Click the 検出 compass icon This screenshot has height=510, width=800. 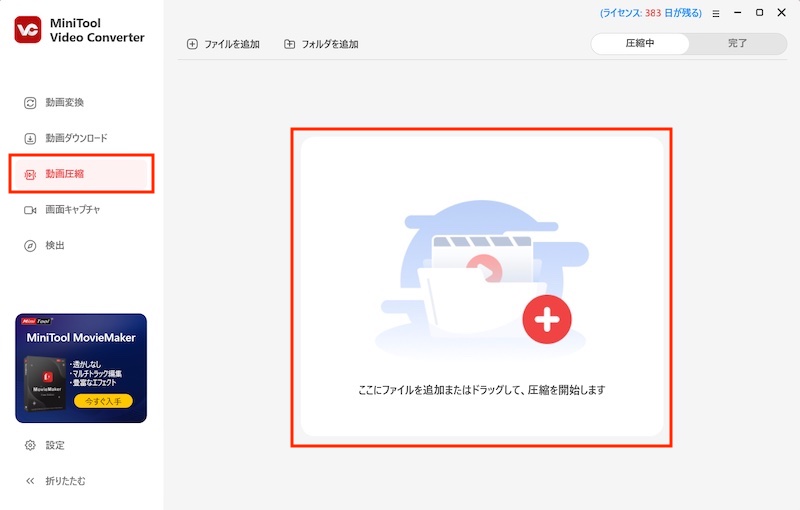[30, 245]
